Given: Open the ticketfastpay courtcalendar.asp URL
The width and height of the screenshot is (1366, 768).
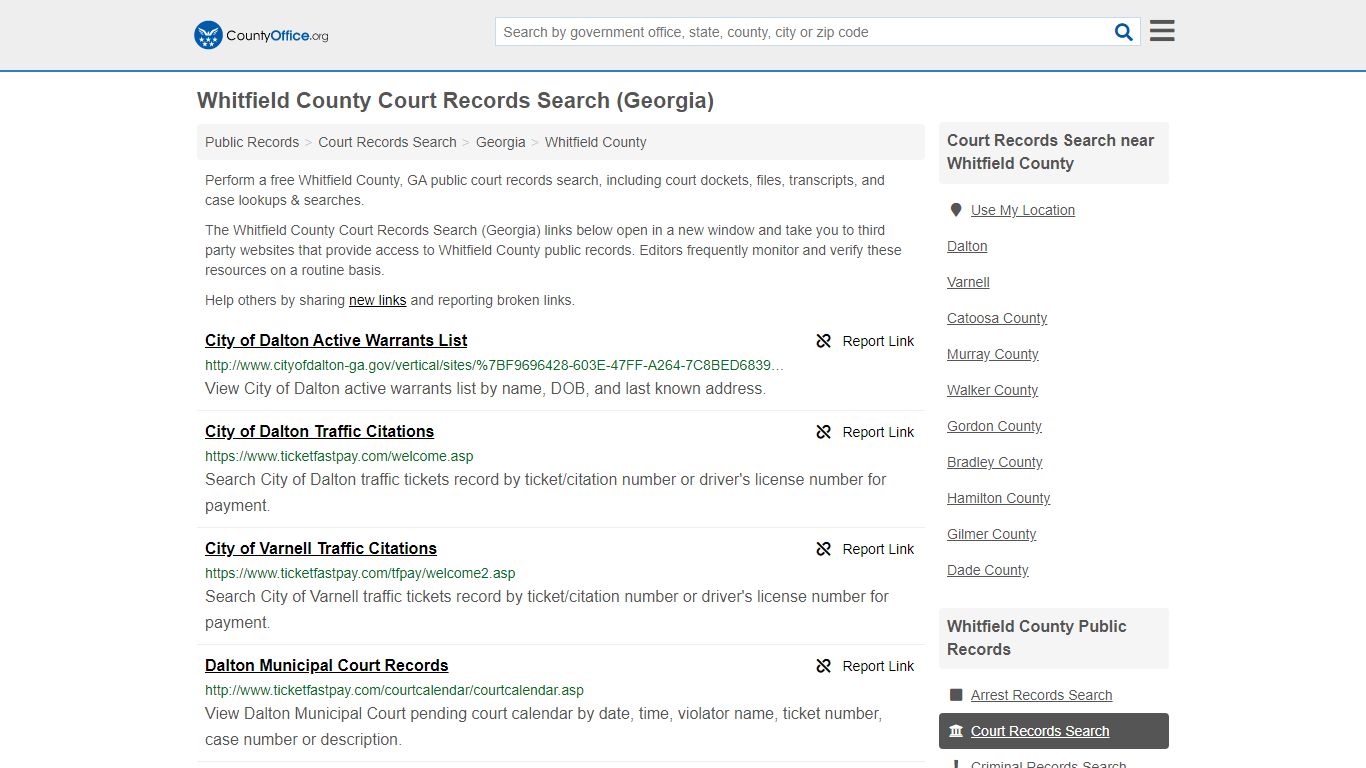Looking at the screenshot, I should pyautogui.click(x=394, y=690).
